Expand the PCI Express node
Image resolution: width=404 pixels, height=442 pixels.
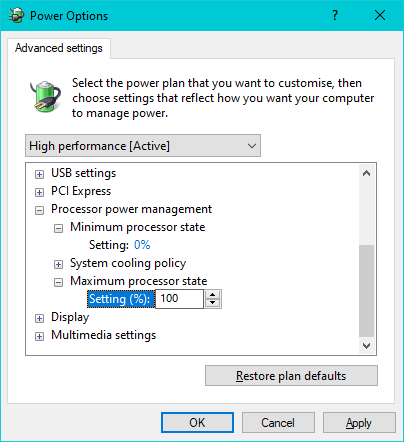point(39,192)
